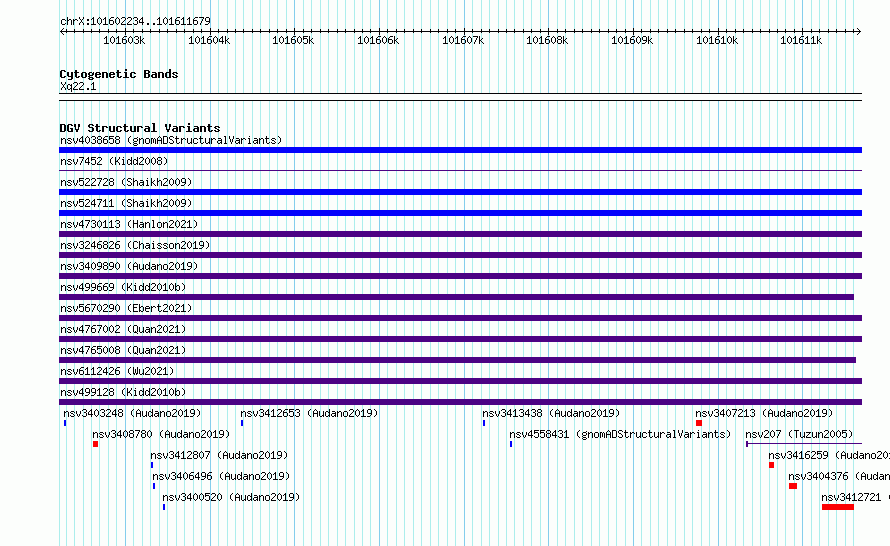Click the nsv3400520 (Audano2019) label
890x546 pixels.
[231, 497]
